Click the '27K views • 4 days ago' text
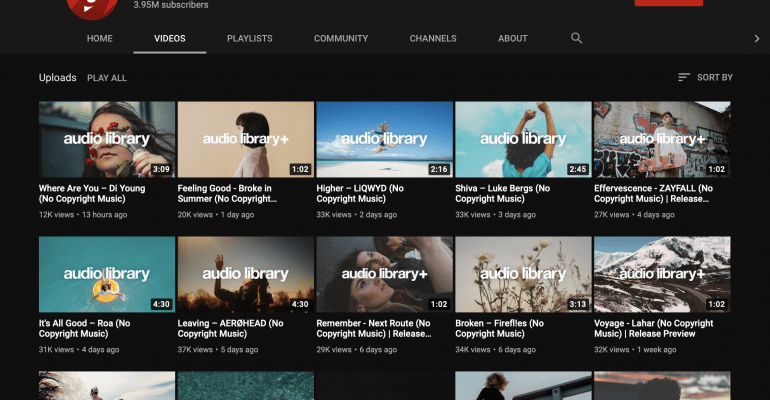 tap(634, 214)
